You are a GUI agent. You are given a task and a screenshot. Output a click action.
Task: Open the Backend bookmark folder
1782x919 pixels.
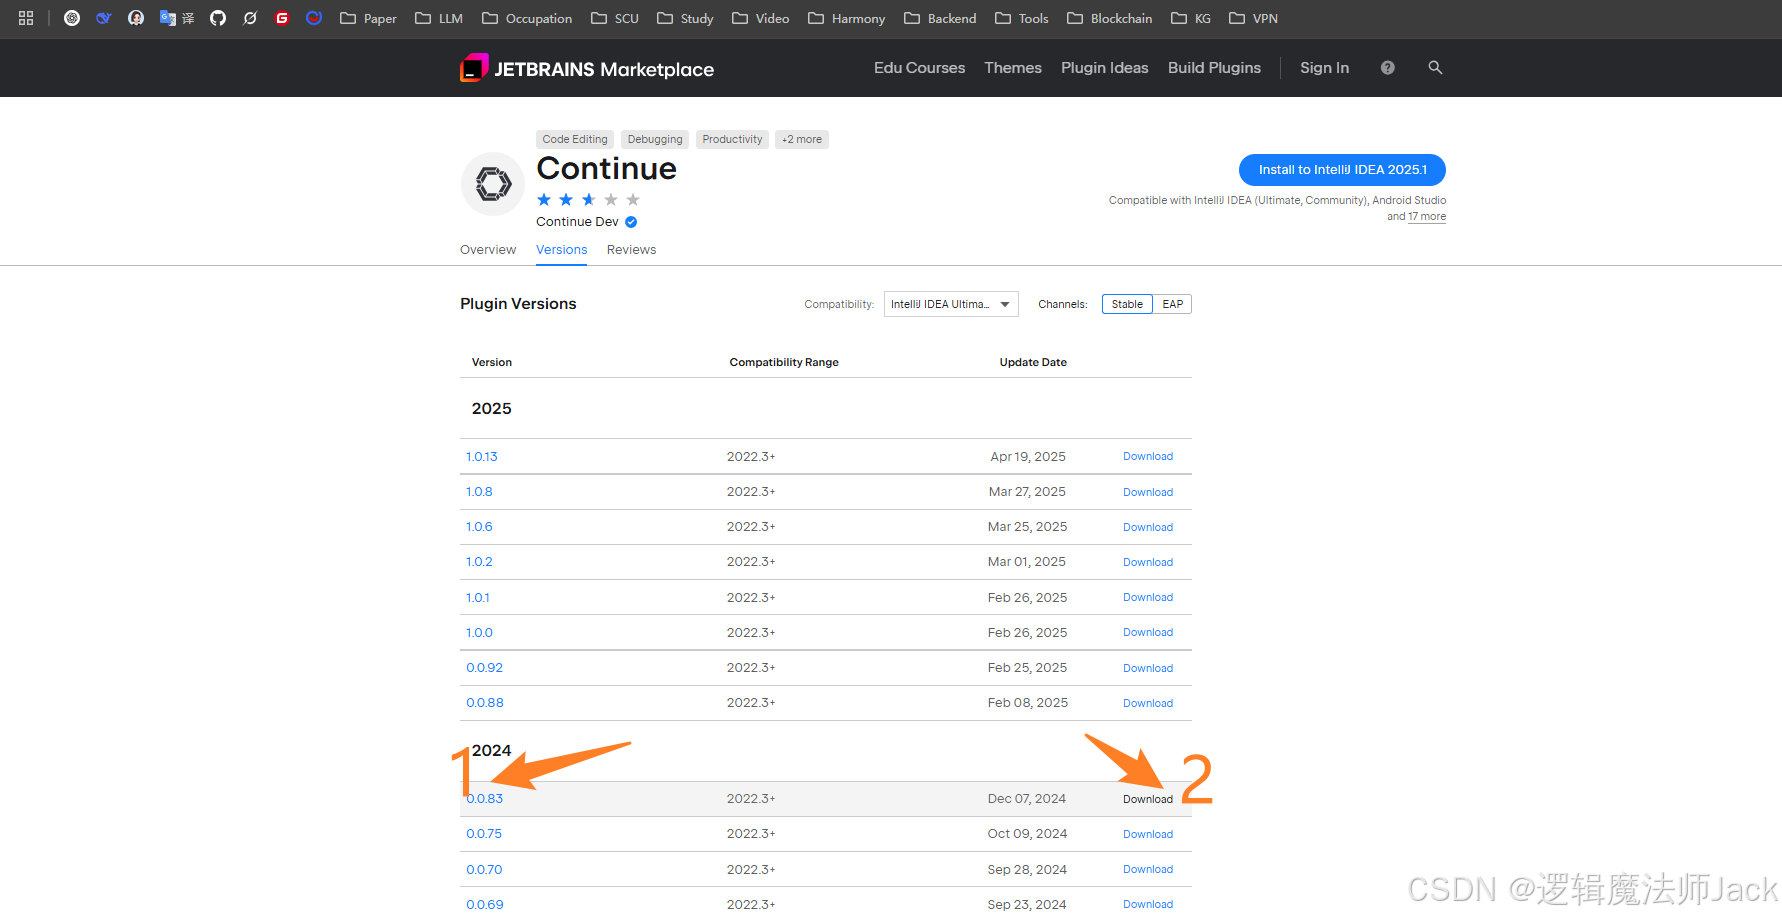coord(940,18)
